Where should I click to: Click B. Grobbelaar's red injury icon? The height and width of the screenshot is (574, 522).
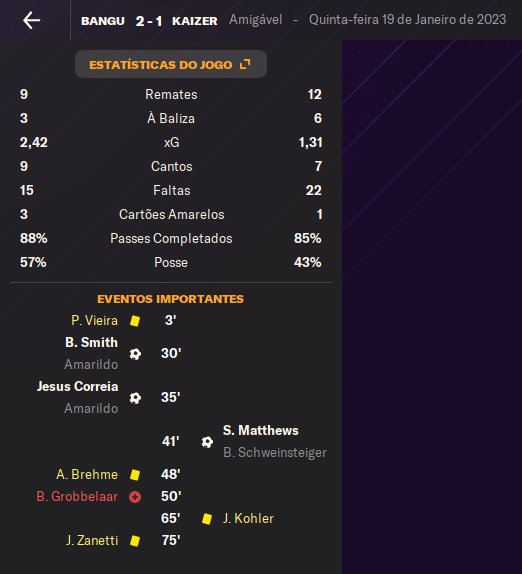tap(135, 497)
